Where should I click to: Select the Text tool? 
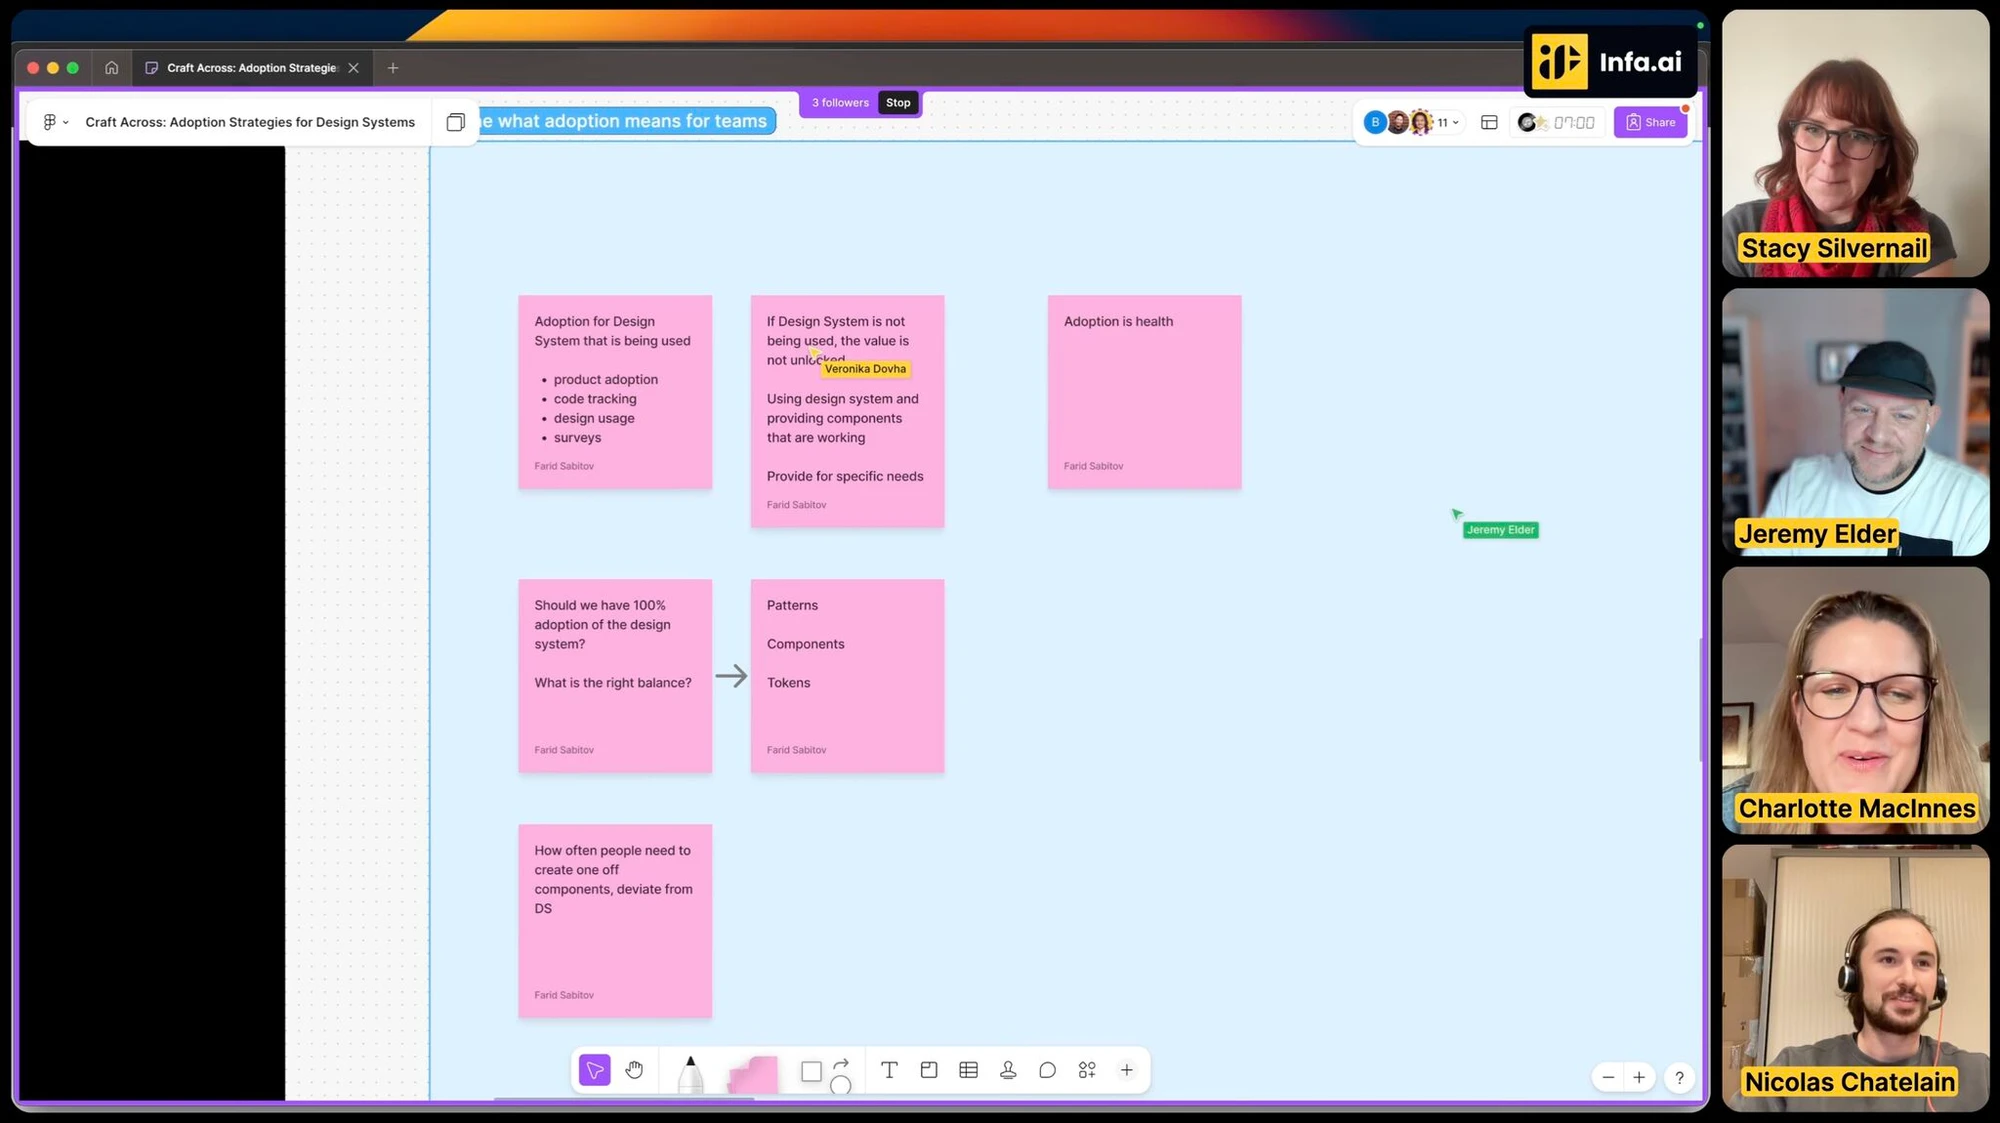pyautogui.click(x=888, y=1070)
